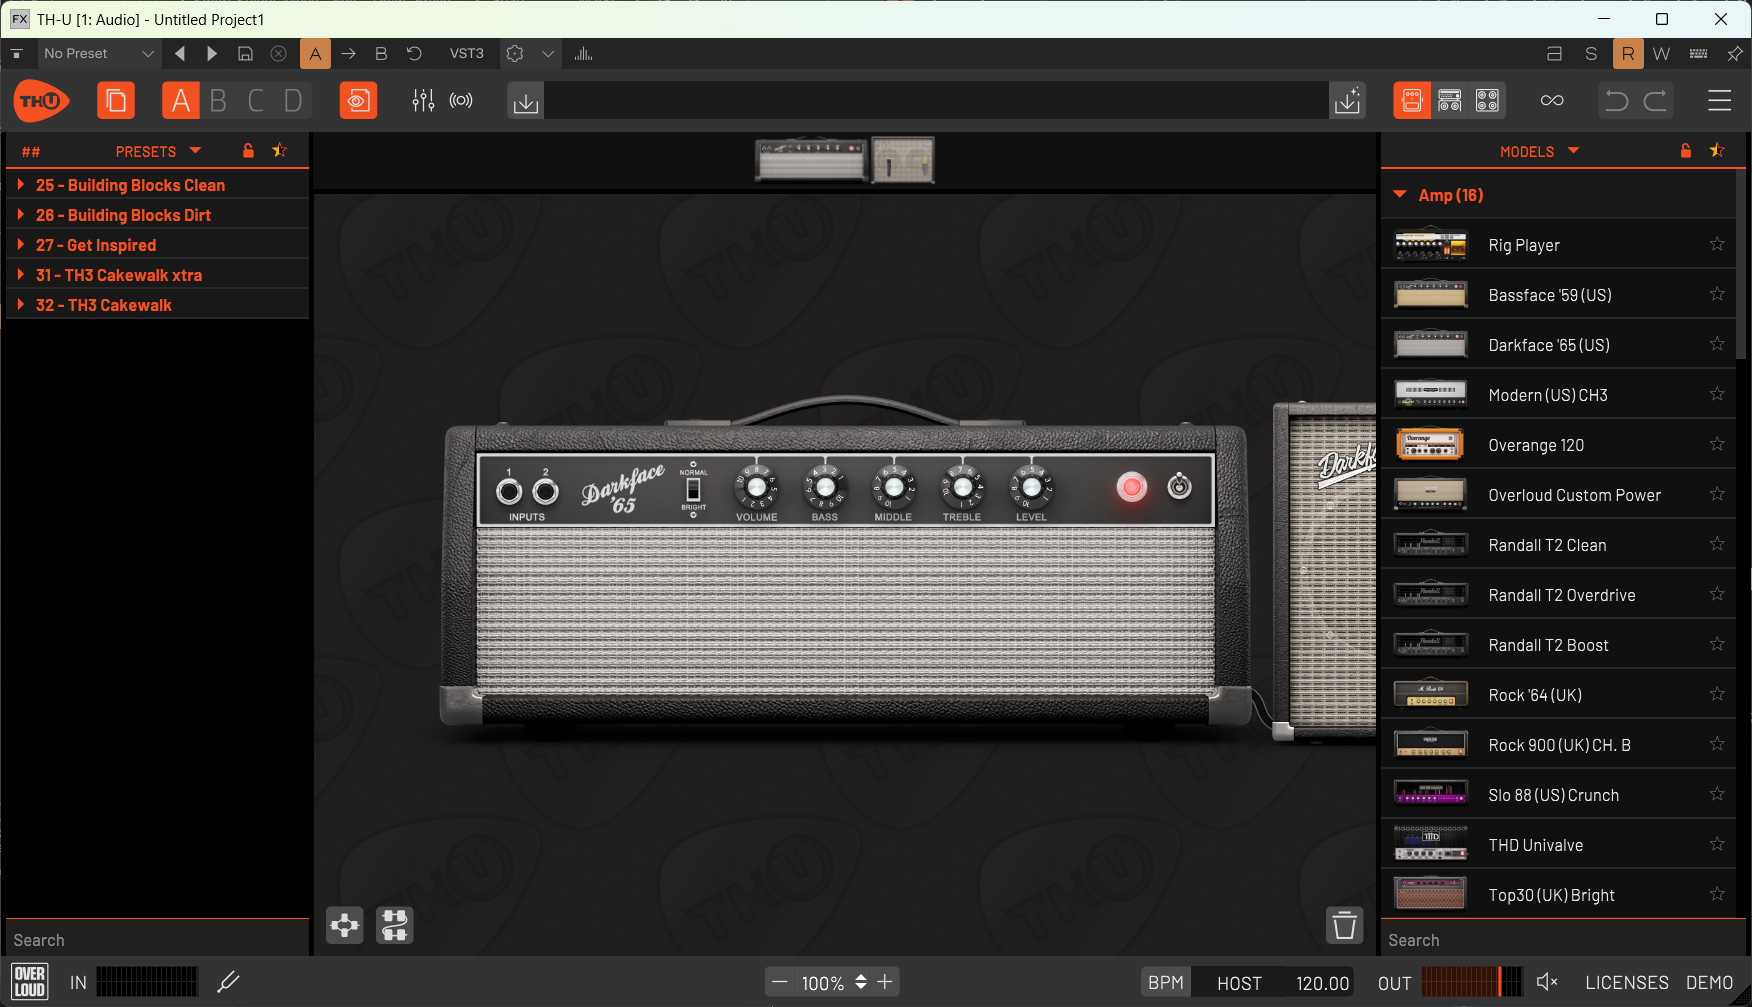The image size is (1752, 1007).
Task: Click the next preset arrow in host toolbar
Action: [x=212, y=54]
